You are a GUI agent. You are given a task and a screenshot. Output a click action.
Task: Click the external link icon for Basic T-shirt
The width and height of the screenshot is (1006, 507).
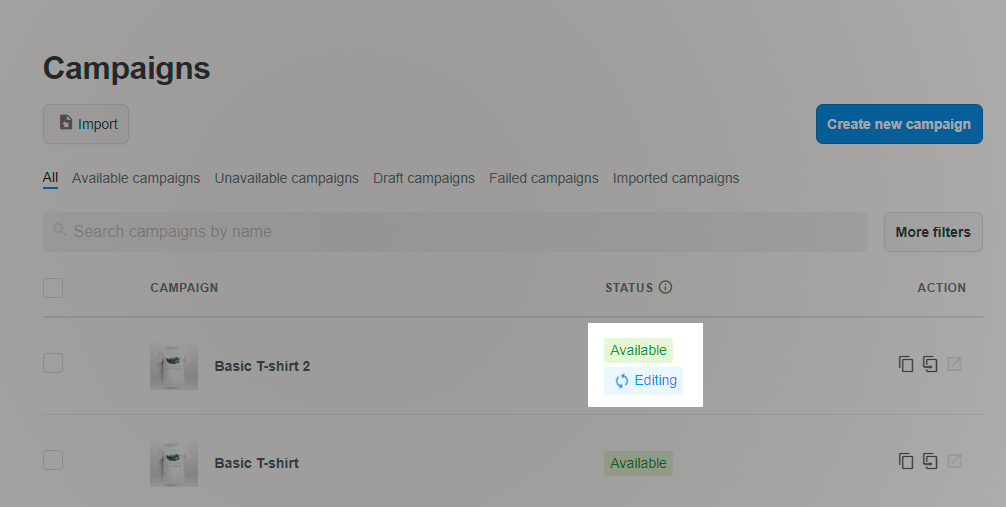[x=955, y=461]
